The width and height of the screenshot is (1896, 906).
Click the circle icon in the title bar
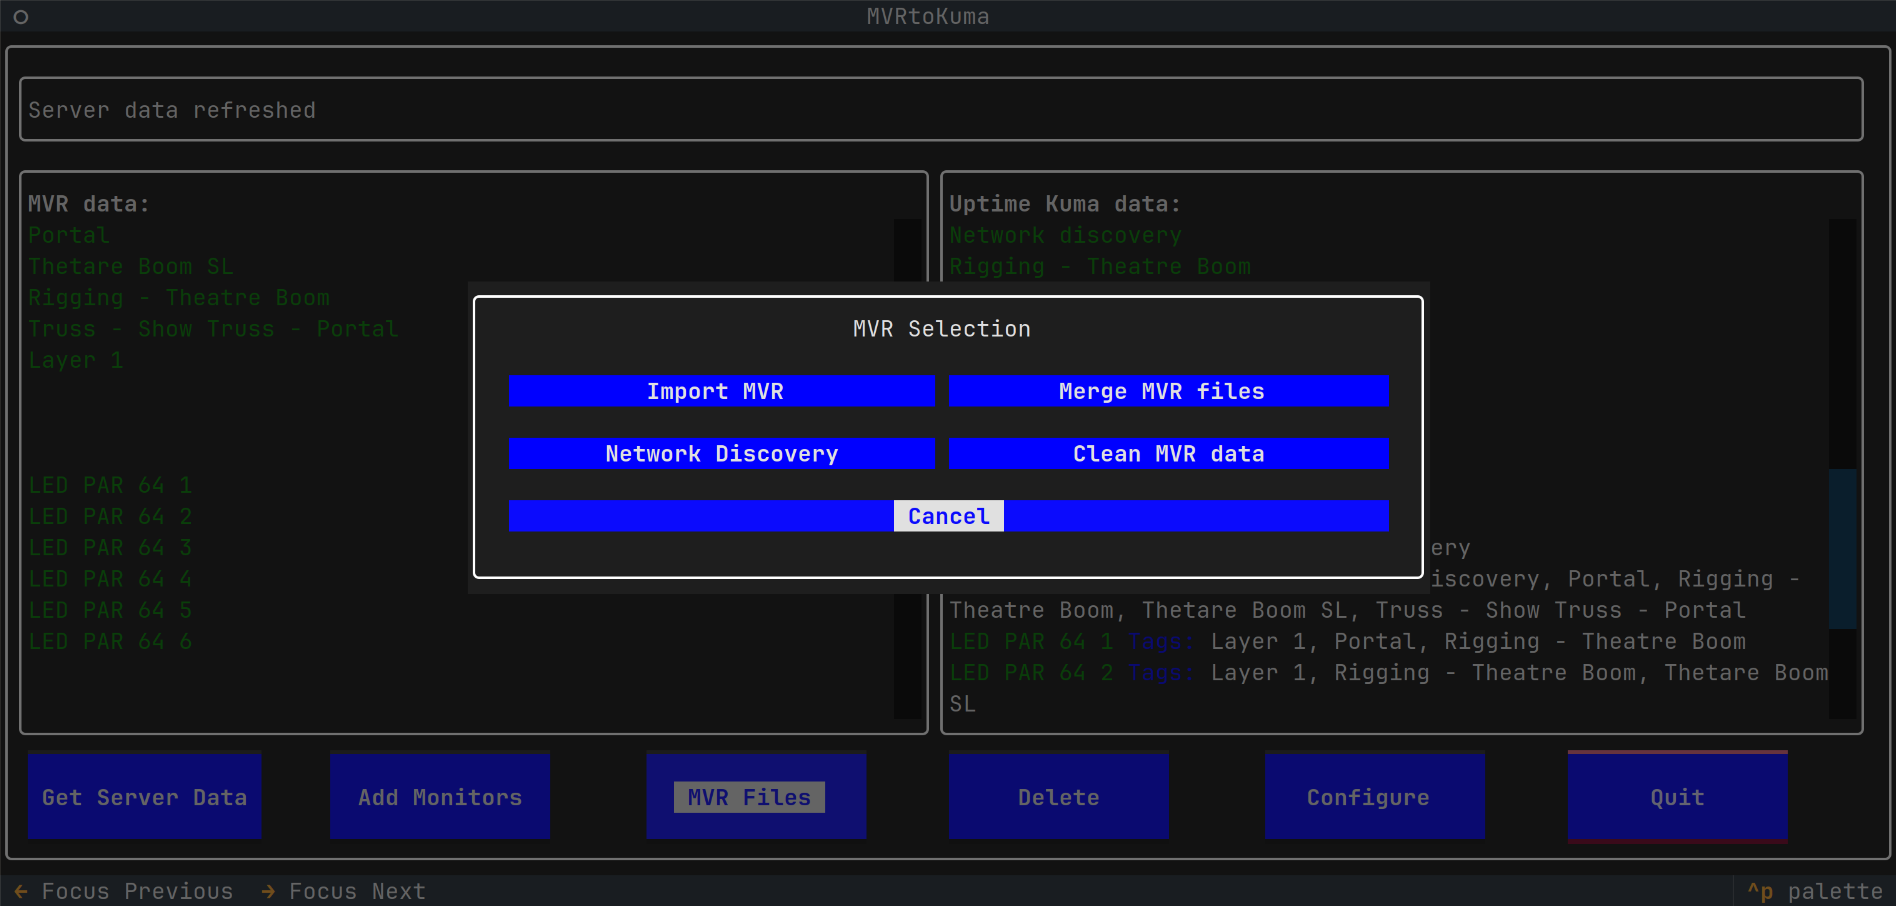tap(20, 17)
